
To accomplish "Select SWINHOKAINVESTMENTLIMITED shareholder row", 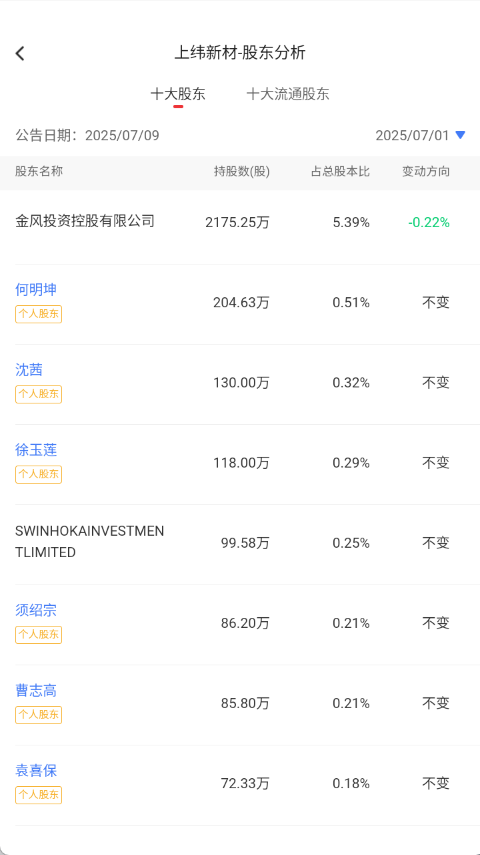I will [240, 544].
